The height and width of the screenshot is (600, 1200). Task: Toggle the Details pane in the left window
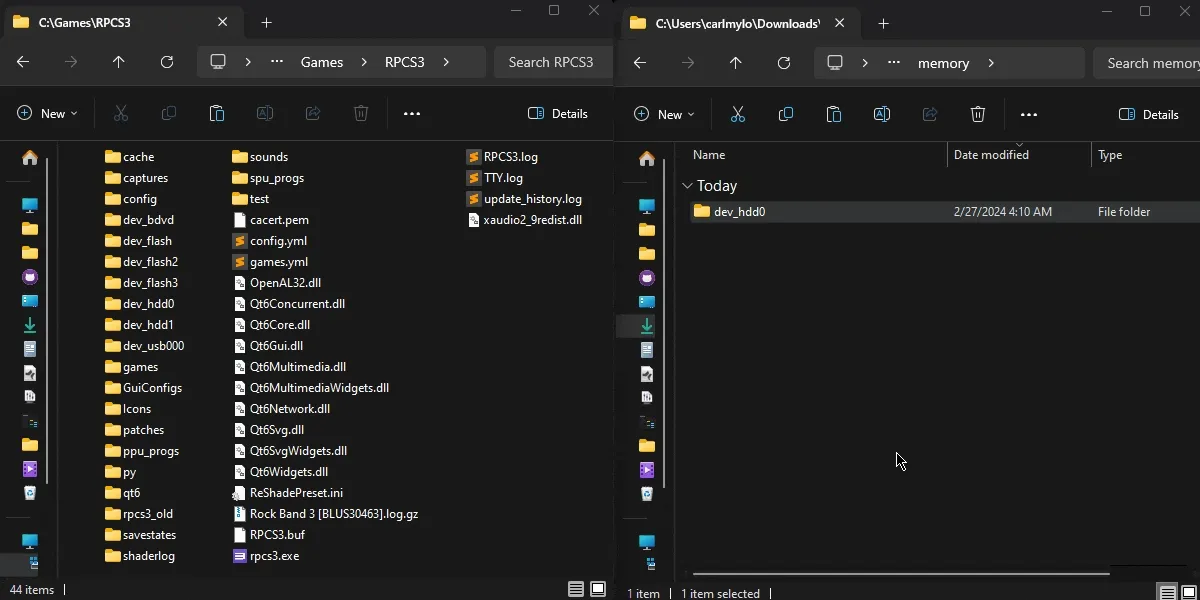point(557,113)
